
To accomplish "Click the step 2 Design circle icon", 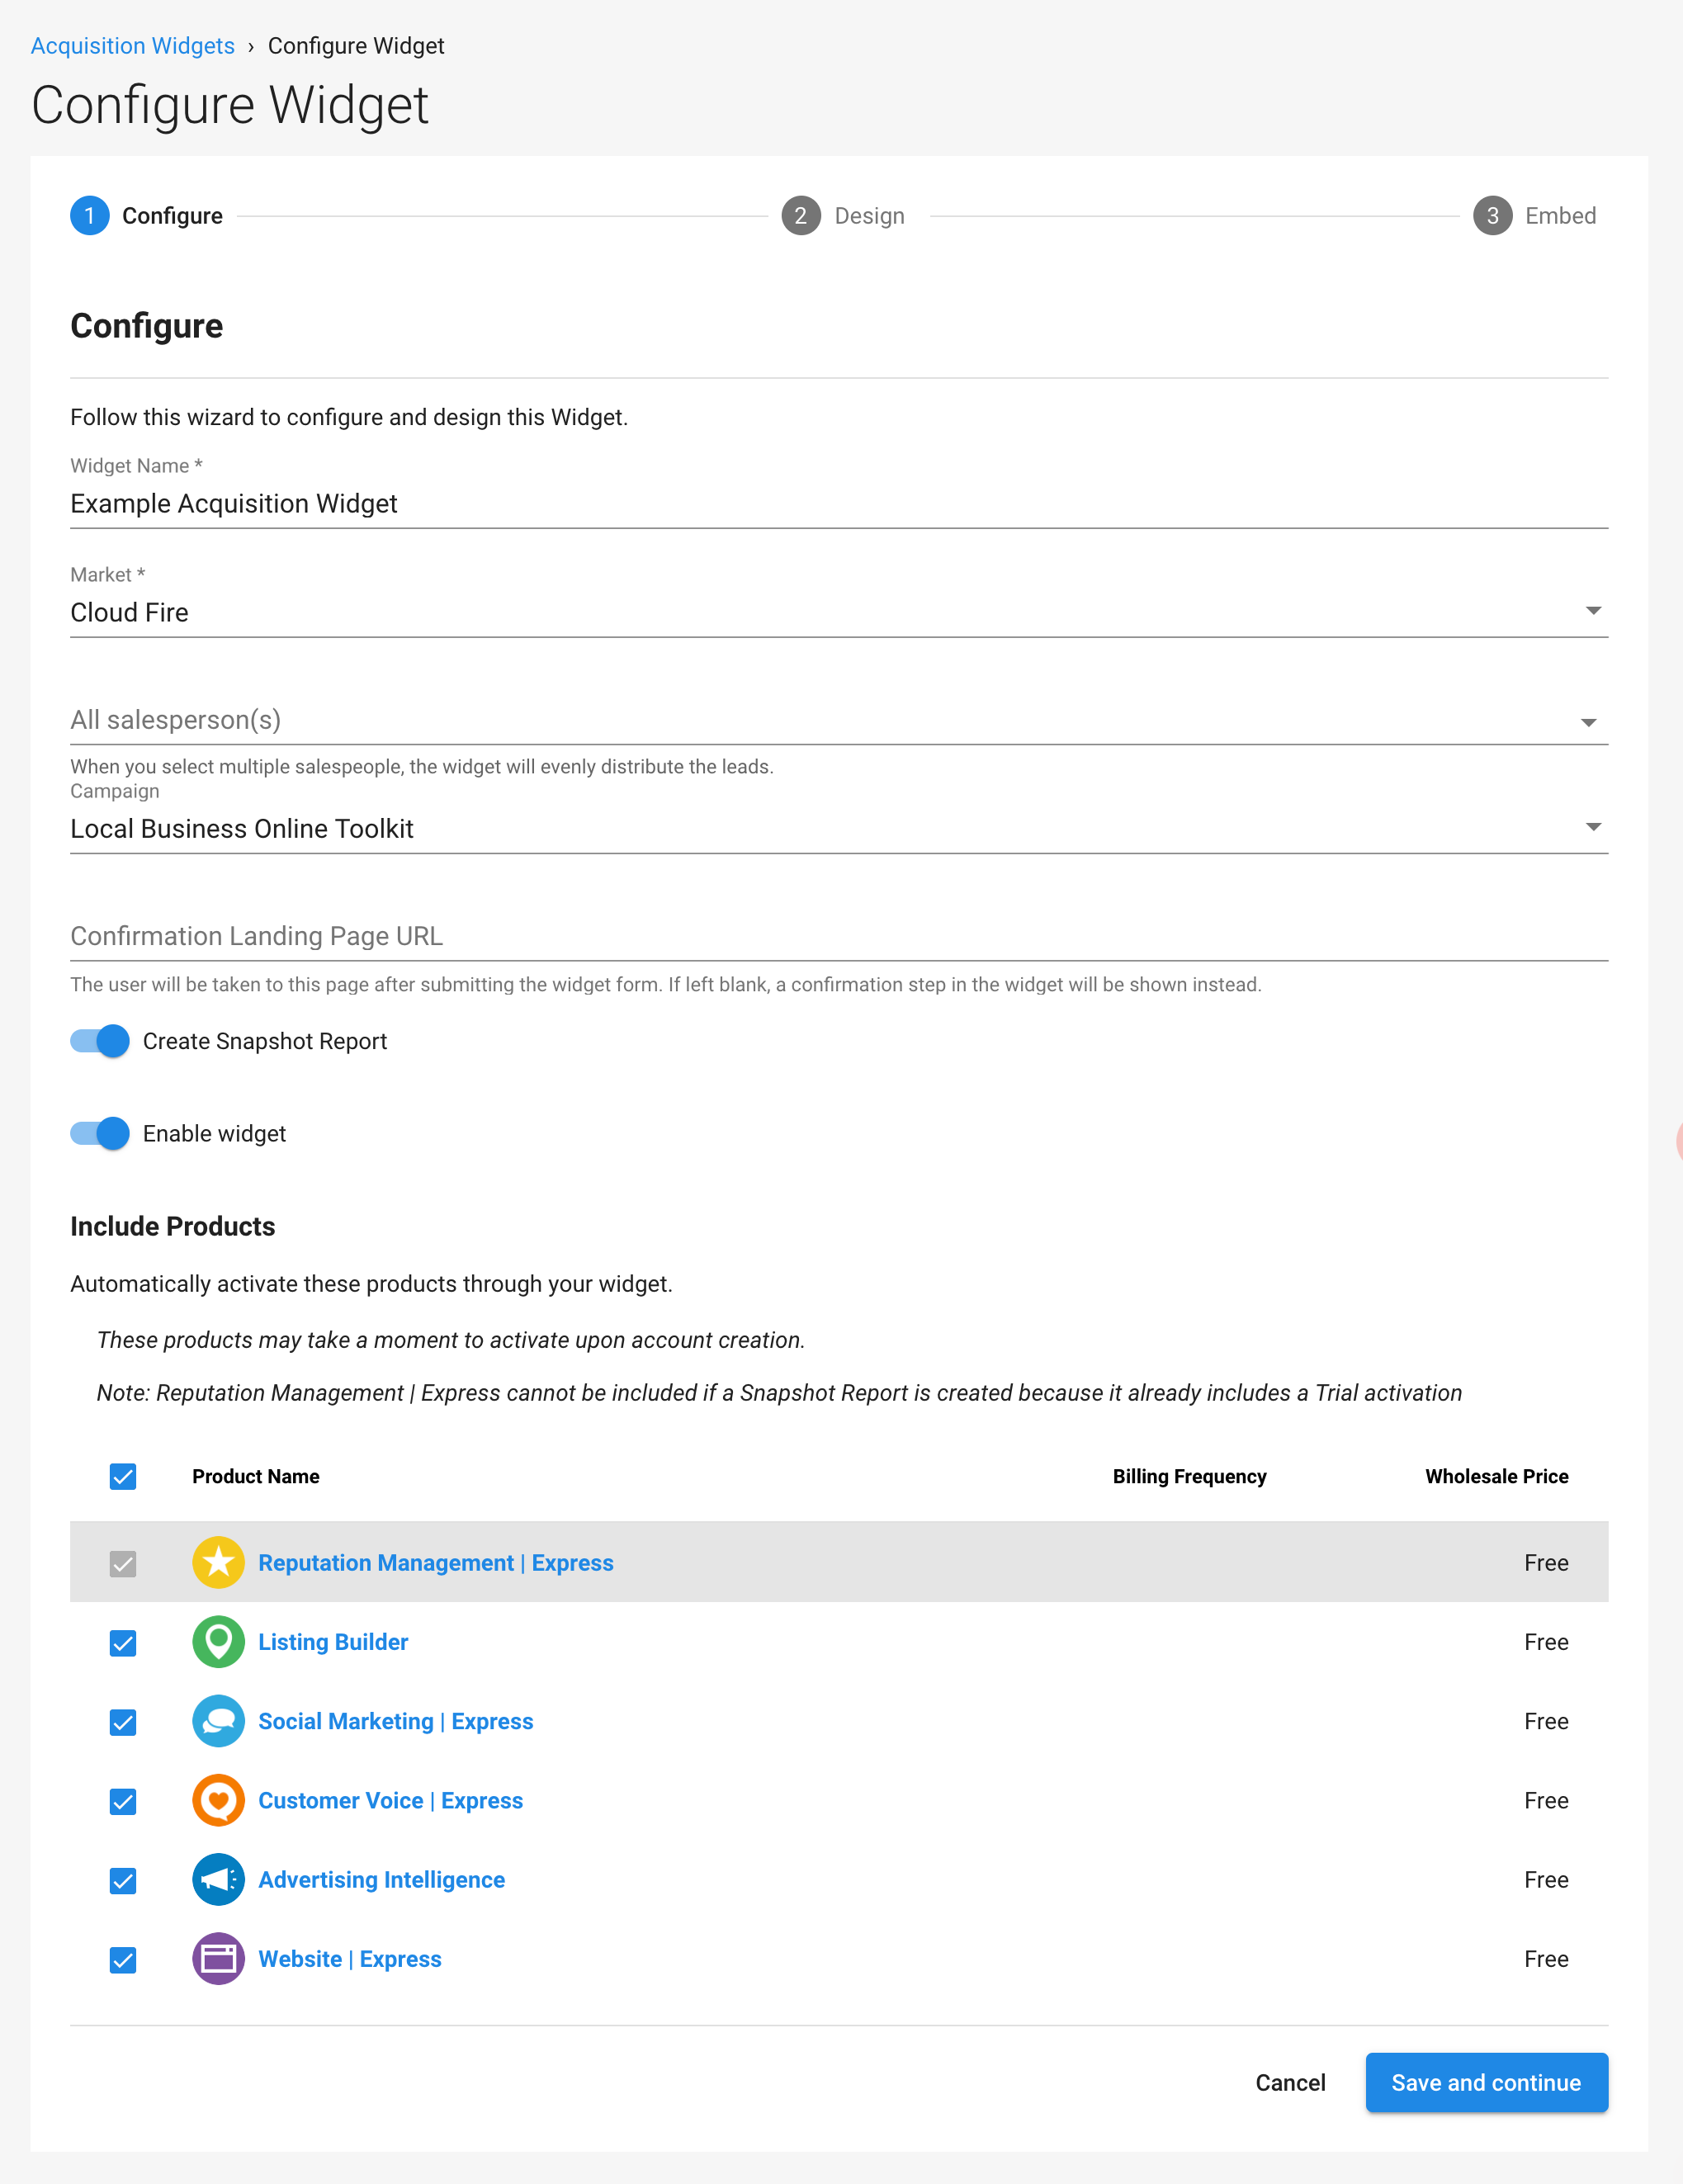I will pos(800,216).
